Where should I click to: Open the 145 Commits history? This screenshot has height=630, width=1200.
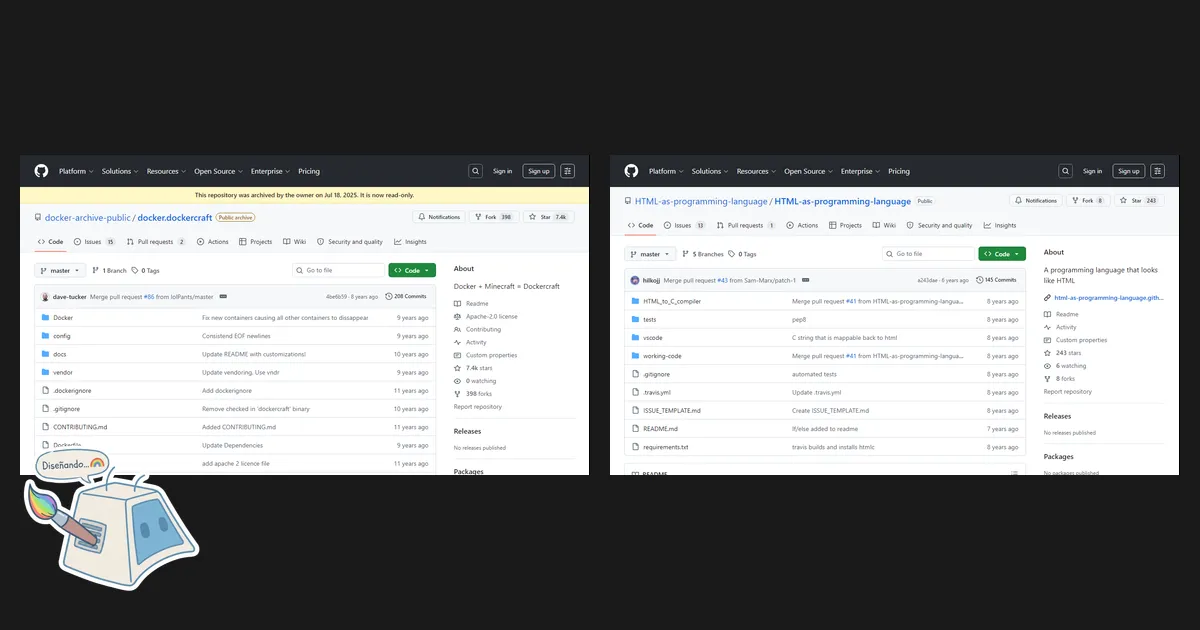tap(996, 280)
